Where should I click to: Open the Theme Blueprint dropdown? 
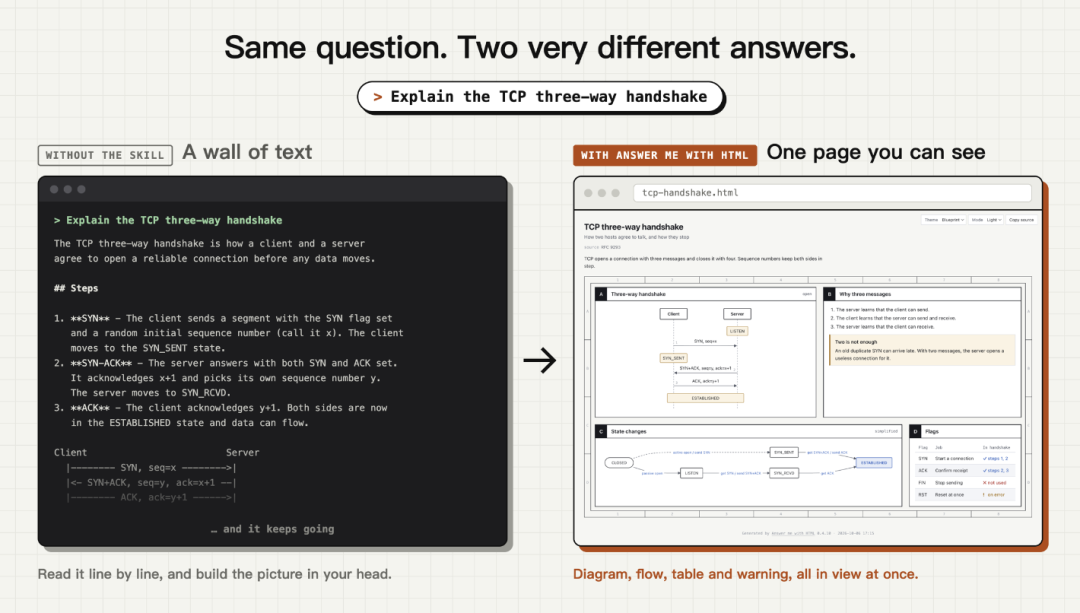944,220
